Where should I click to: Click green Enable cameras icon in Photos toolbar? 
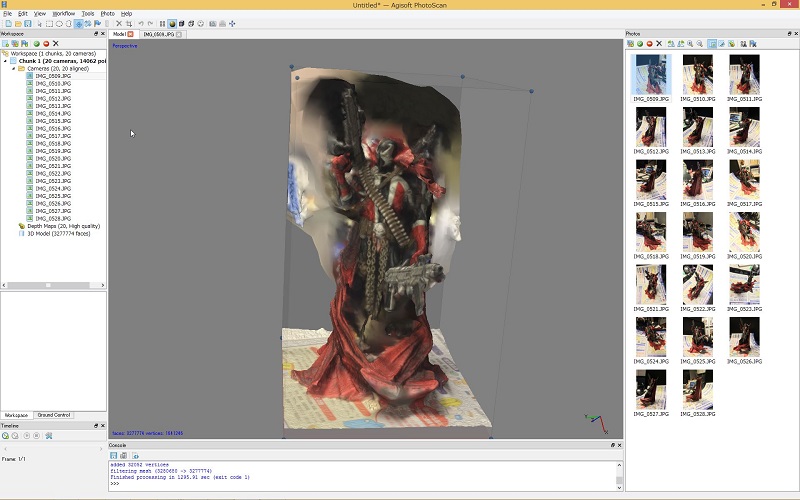click(x=640, y=44)
